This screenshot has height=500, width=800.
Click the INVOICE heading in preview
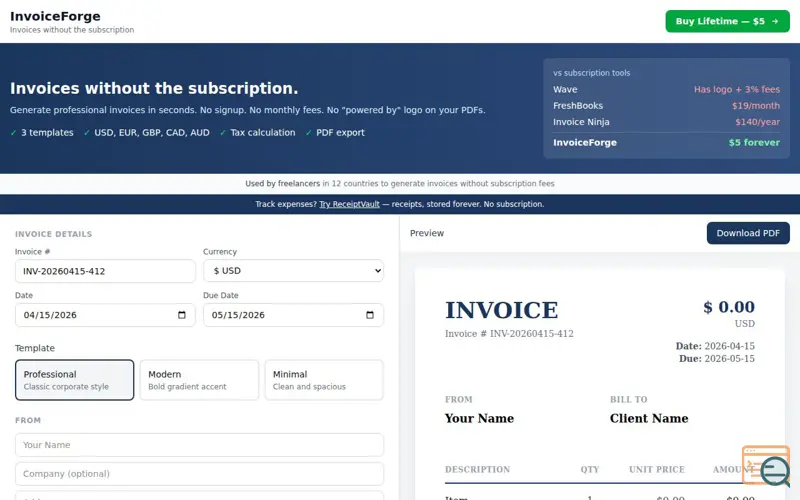click(502, 310)
